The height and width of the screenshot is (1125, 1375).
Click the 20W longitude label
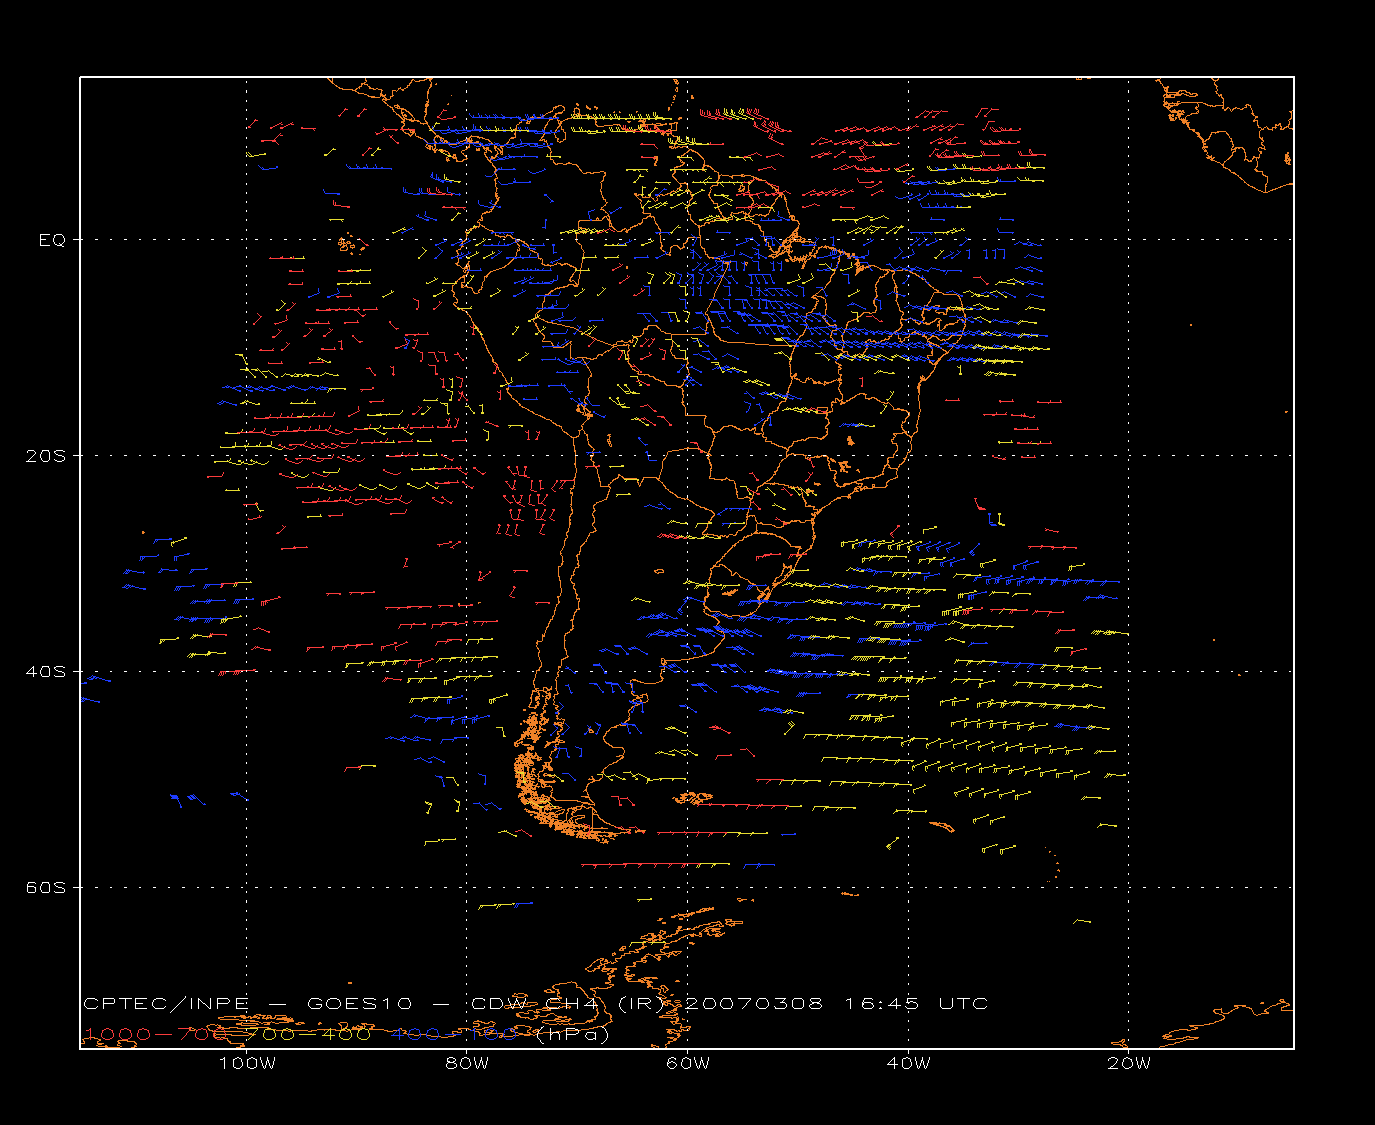coord(1129,1064)
